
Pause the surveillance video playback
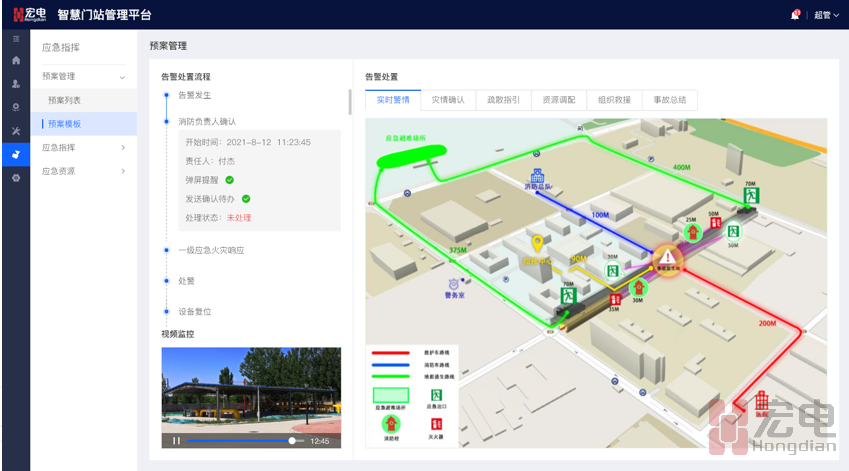click(x=177, y=440)
